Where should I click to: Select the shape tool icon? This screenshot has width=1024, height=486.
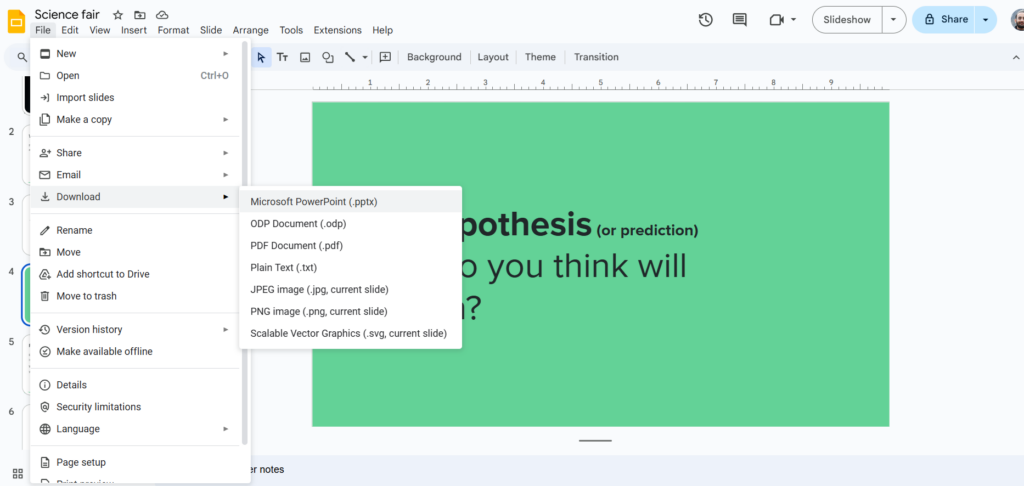tap(327, 57)
